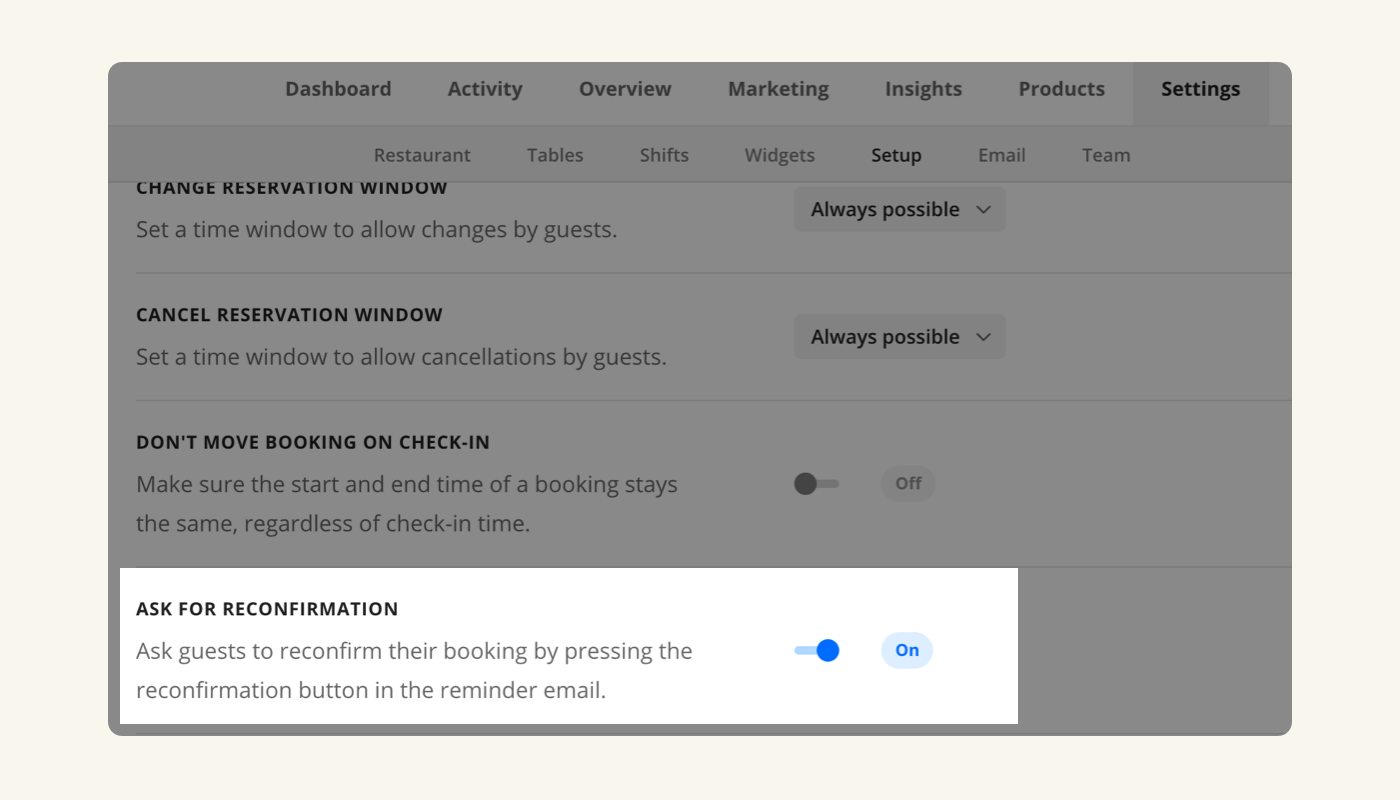Screen dimensions: 1400x800
Task: Switch to the Team sub-tab
Action: (1106, 155)
